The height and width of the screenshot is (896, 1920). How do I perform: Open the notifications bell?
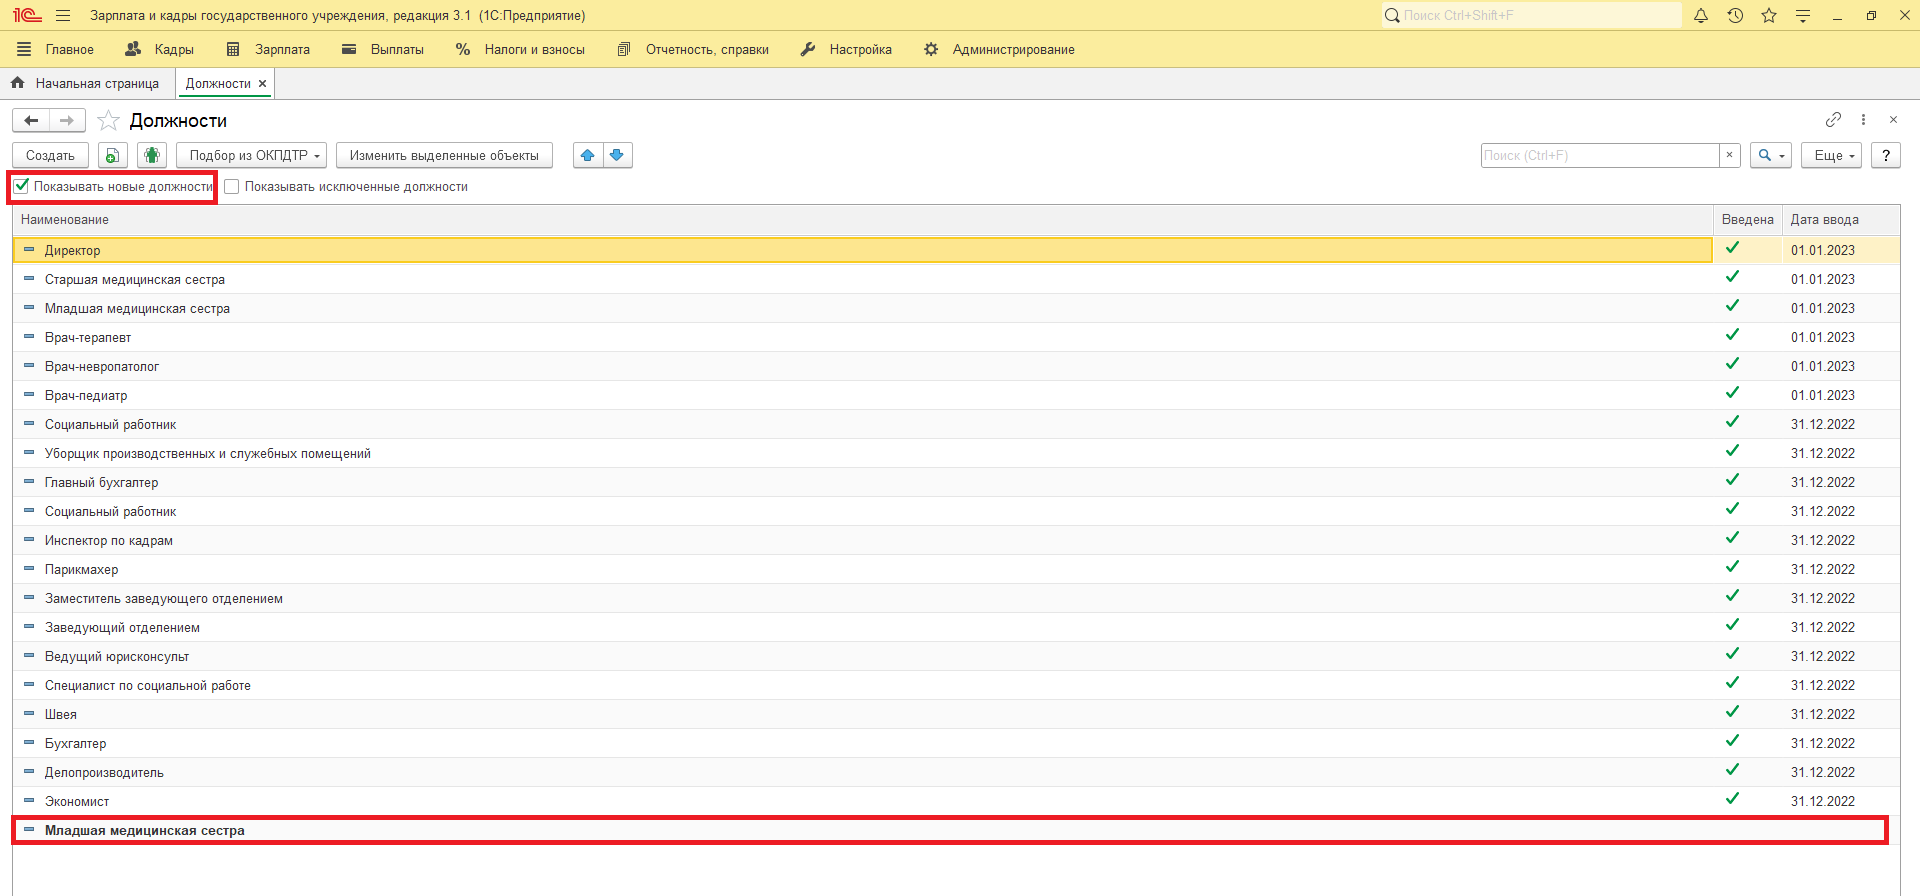pyautogui.click(x=1701, y=15)
